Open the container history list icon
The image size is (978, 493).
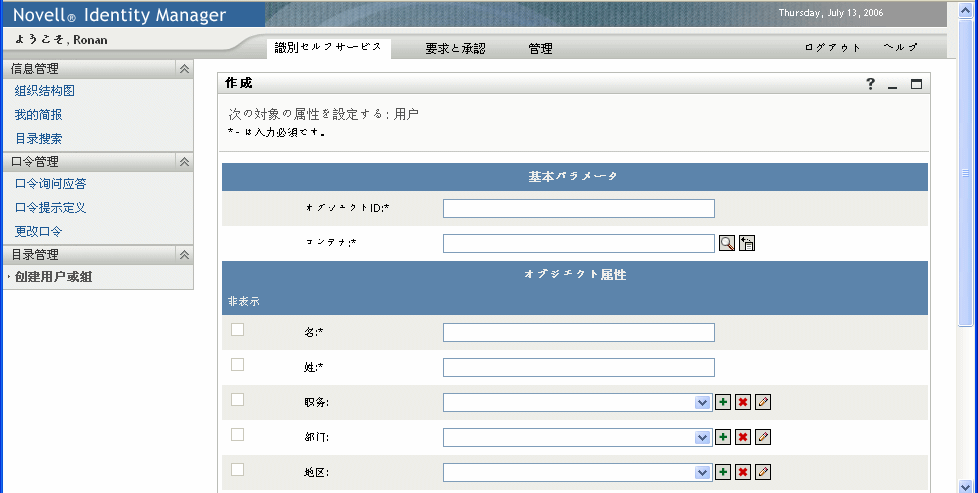point(746,243)
